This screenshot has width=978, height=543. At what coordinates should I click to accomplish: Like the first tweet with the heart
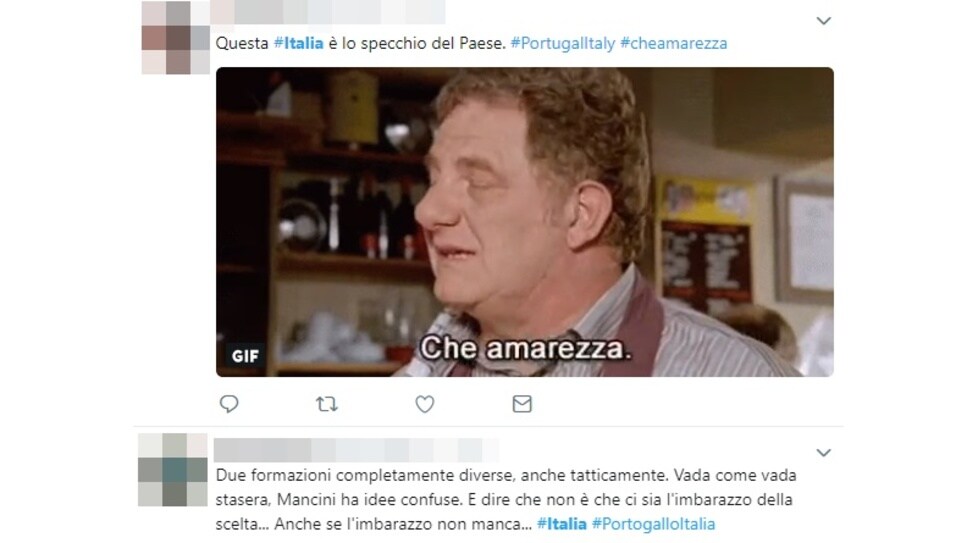[425, 404]
